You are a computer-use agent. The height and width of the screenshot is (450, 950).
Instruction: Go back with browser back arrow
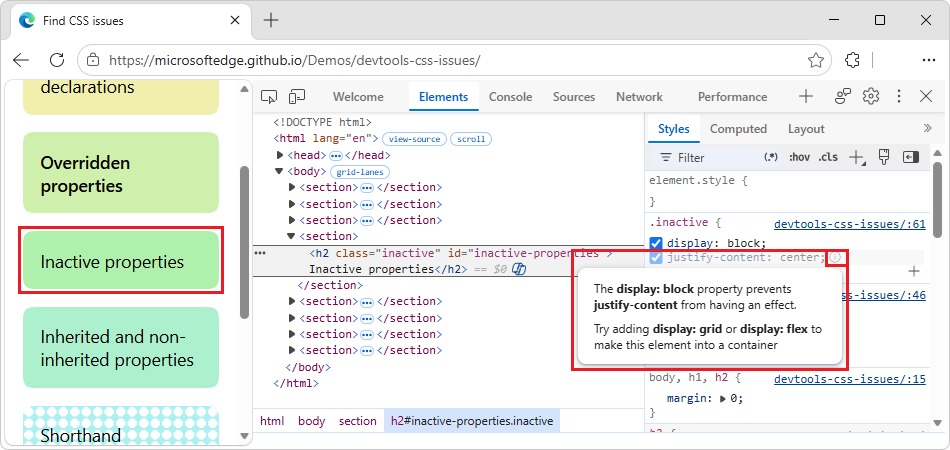[x=21, y=60]
